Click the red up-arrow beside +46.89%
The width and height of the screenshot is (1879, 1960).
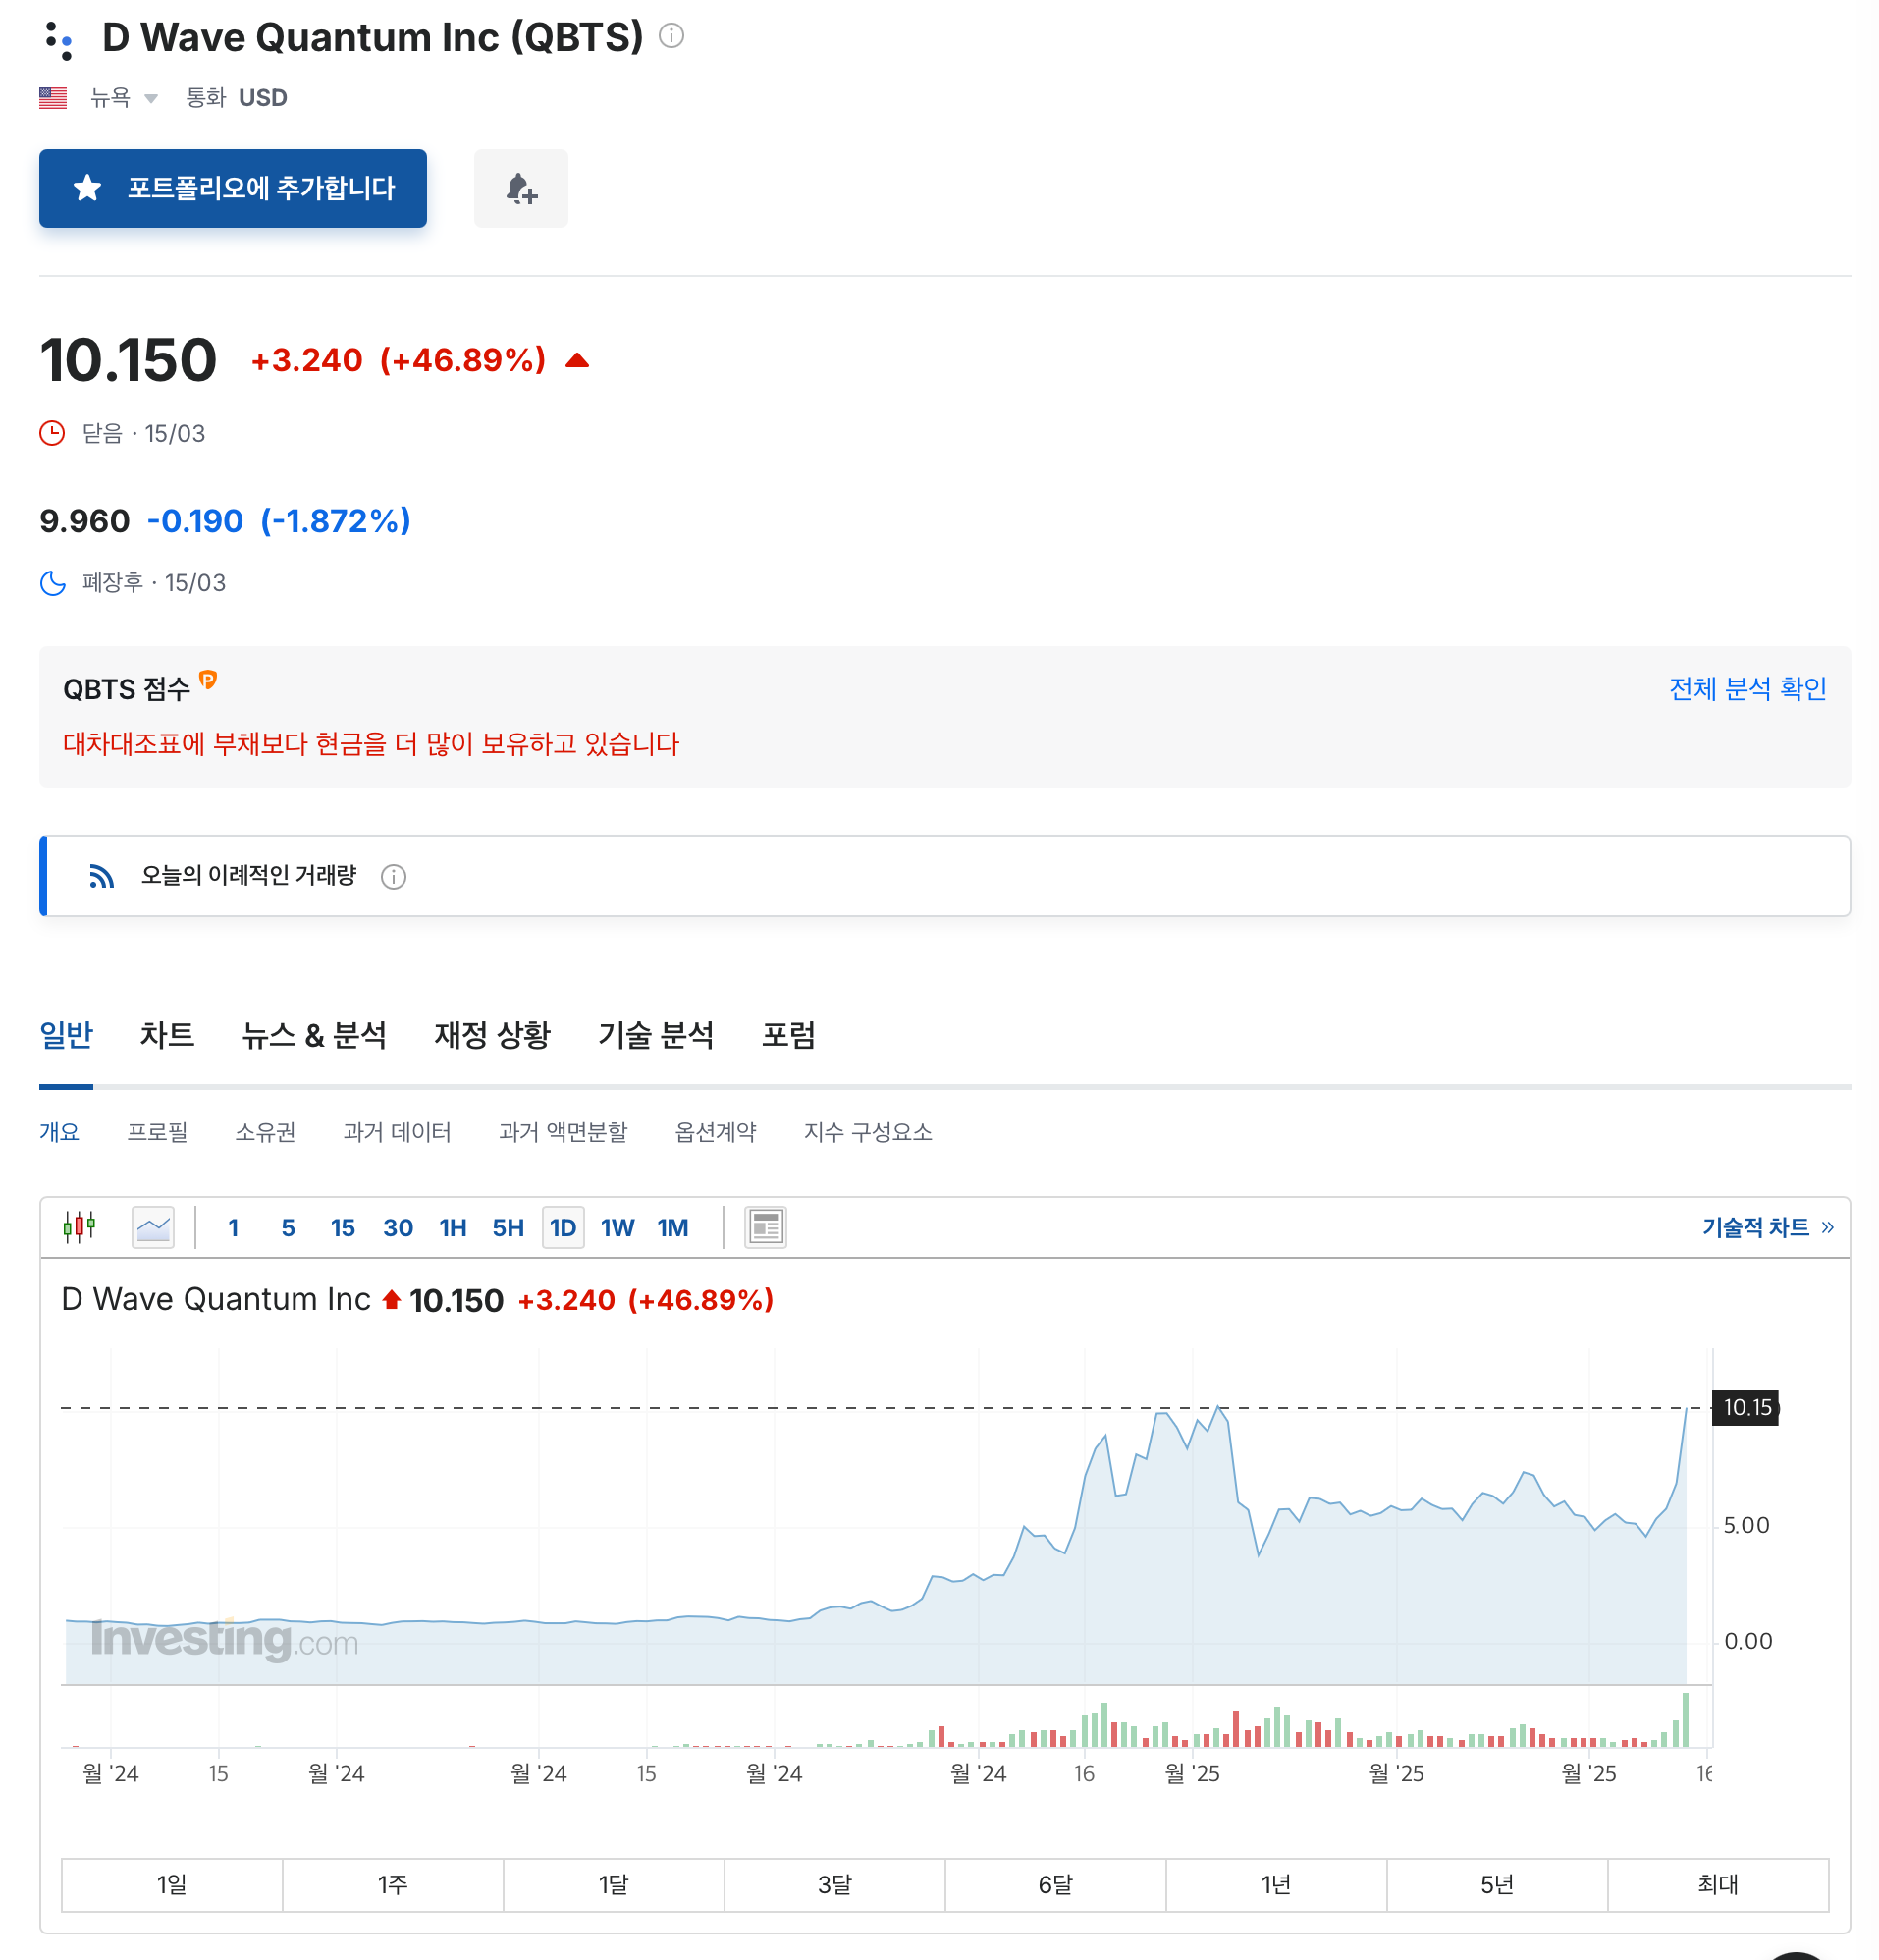coord(577,360)
